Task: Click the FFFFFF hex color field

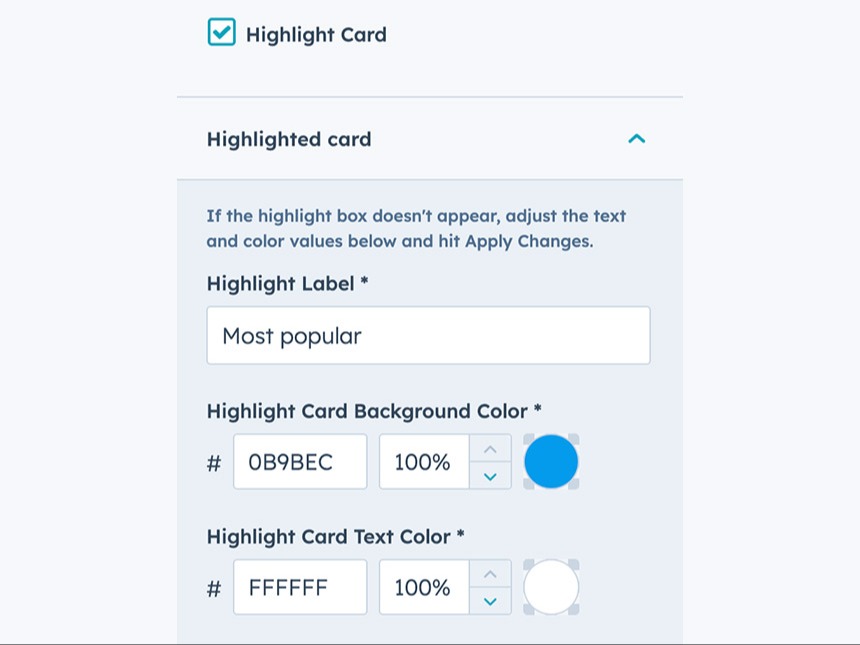Action: pos(300,588)
